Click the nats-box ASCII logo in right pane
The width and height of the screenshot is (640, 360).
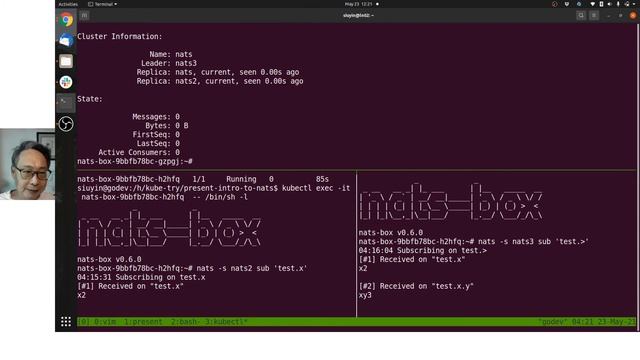click(451, 202)
